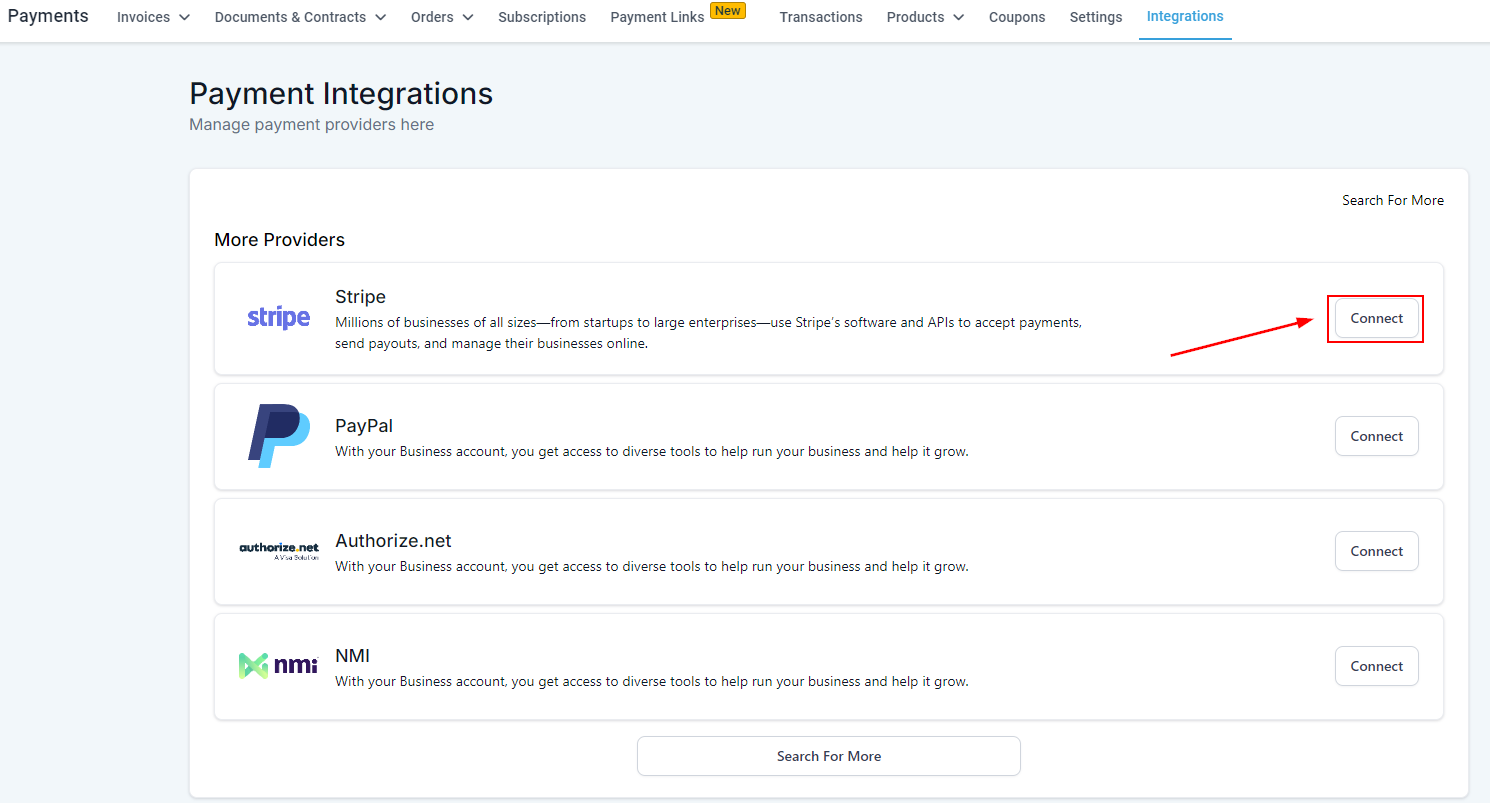Click the PayPal logo icon
Image resolution: width=1490 pixels, height=803 pixels.
tap(278, 436)
